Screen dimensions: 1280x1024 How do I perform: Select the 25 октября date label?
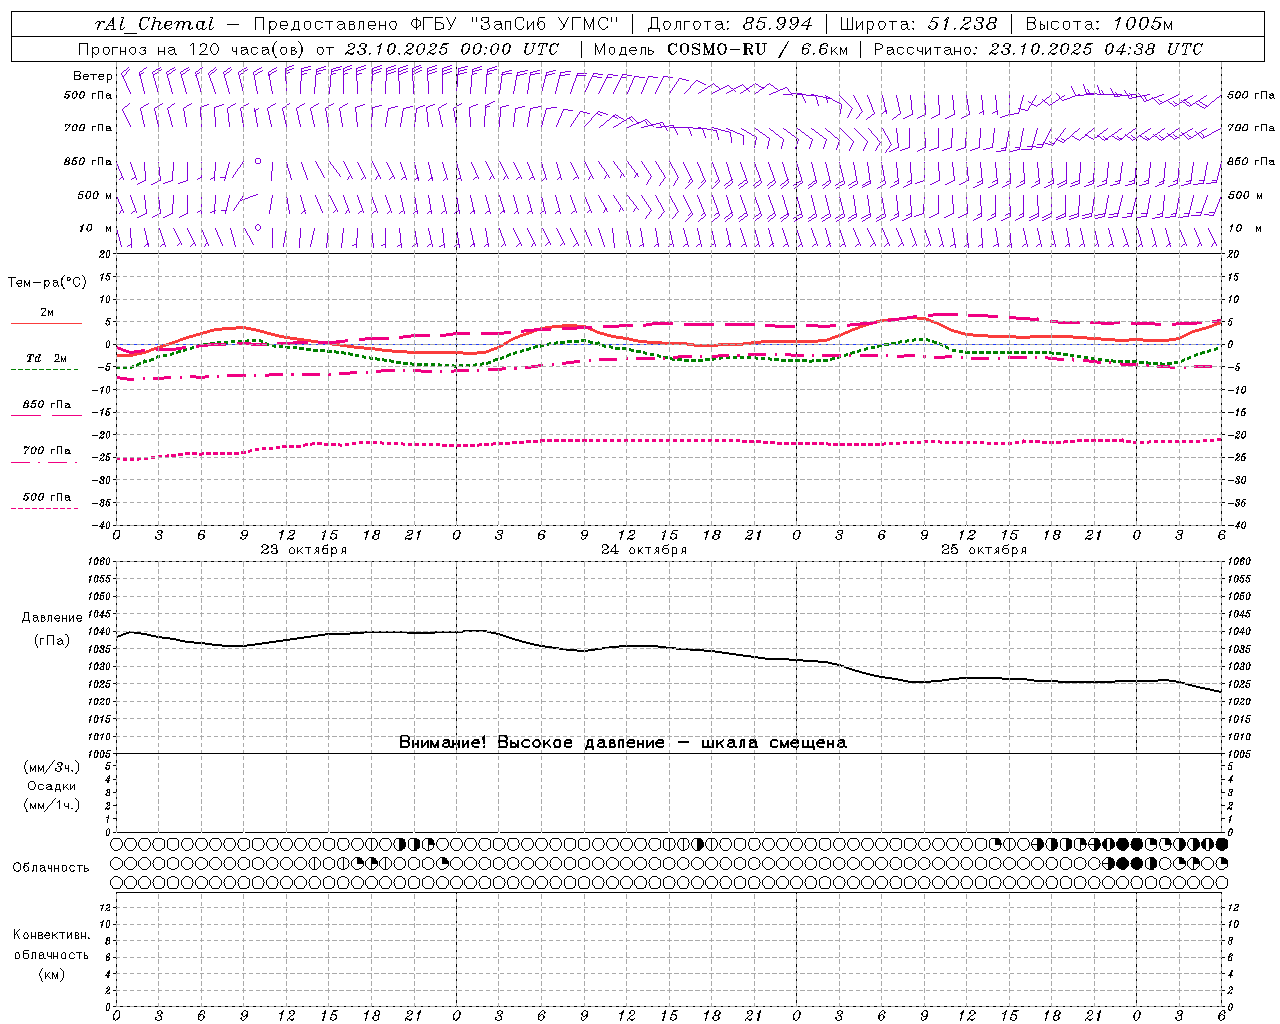(x=984, y=549)
